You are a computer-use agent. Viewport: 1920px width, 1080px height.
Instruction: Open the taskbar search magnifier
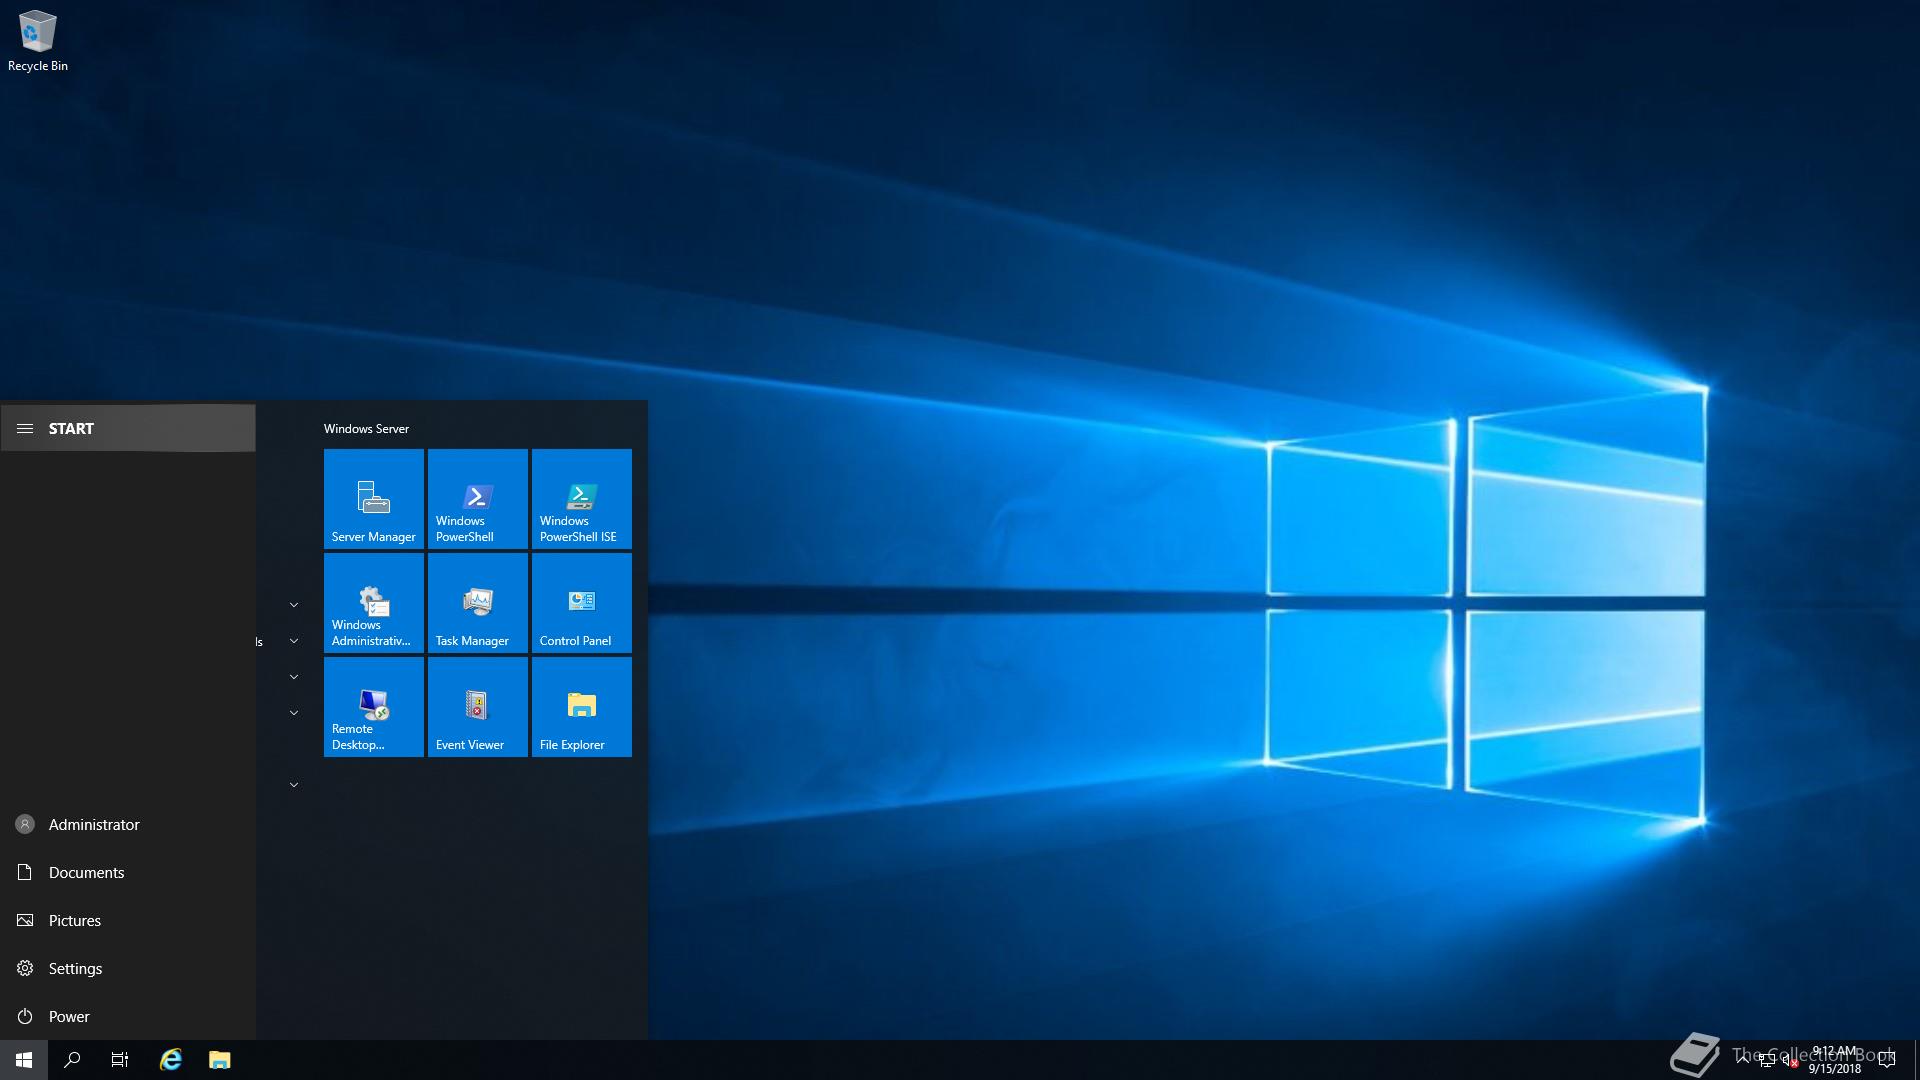(72, 1060)
